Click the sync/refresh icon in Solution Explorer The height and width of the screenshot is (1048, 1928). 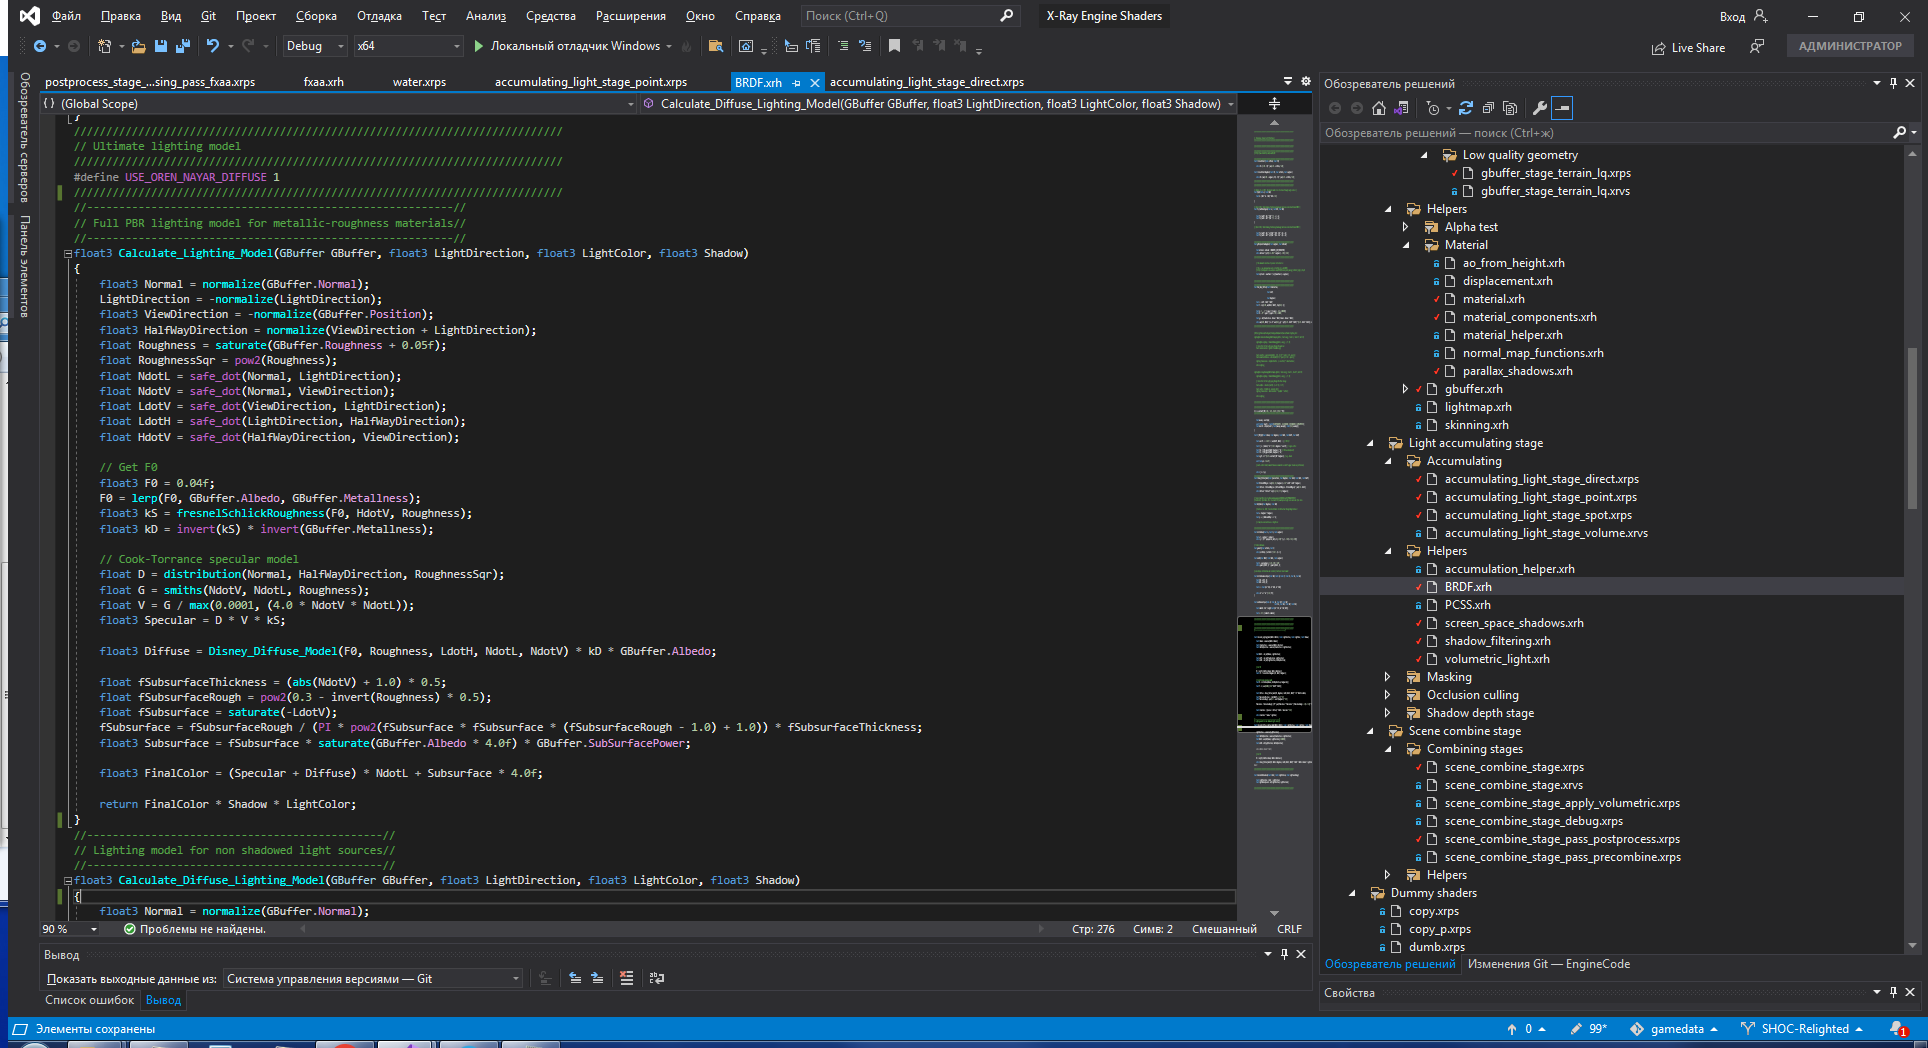pyautogui.click(x=1466, y=108)
